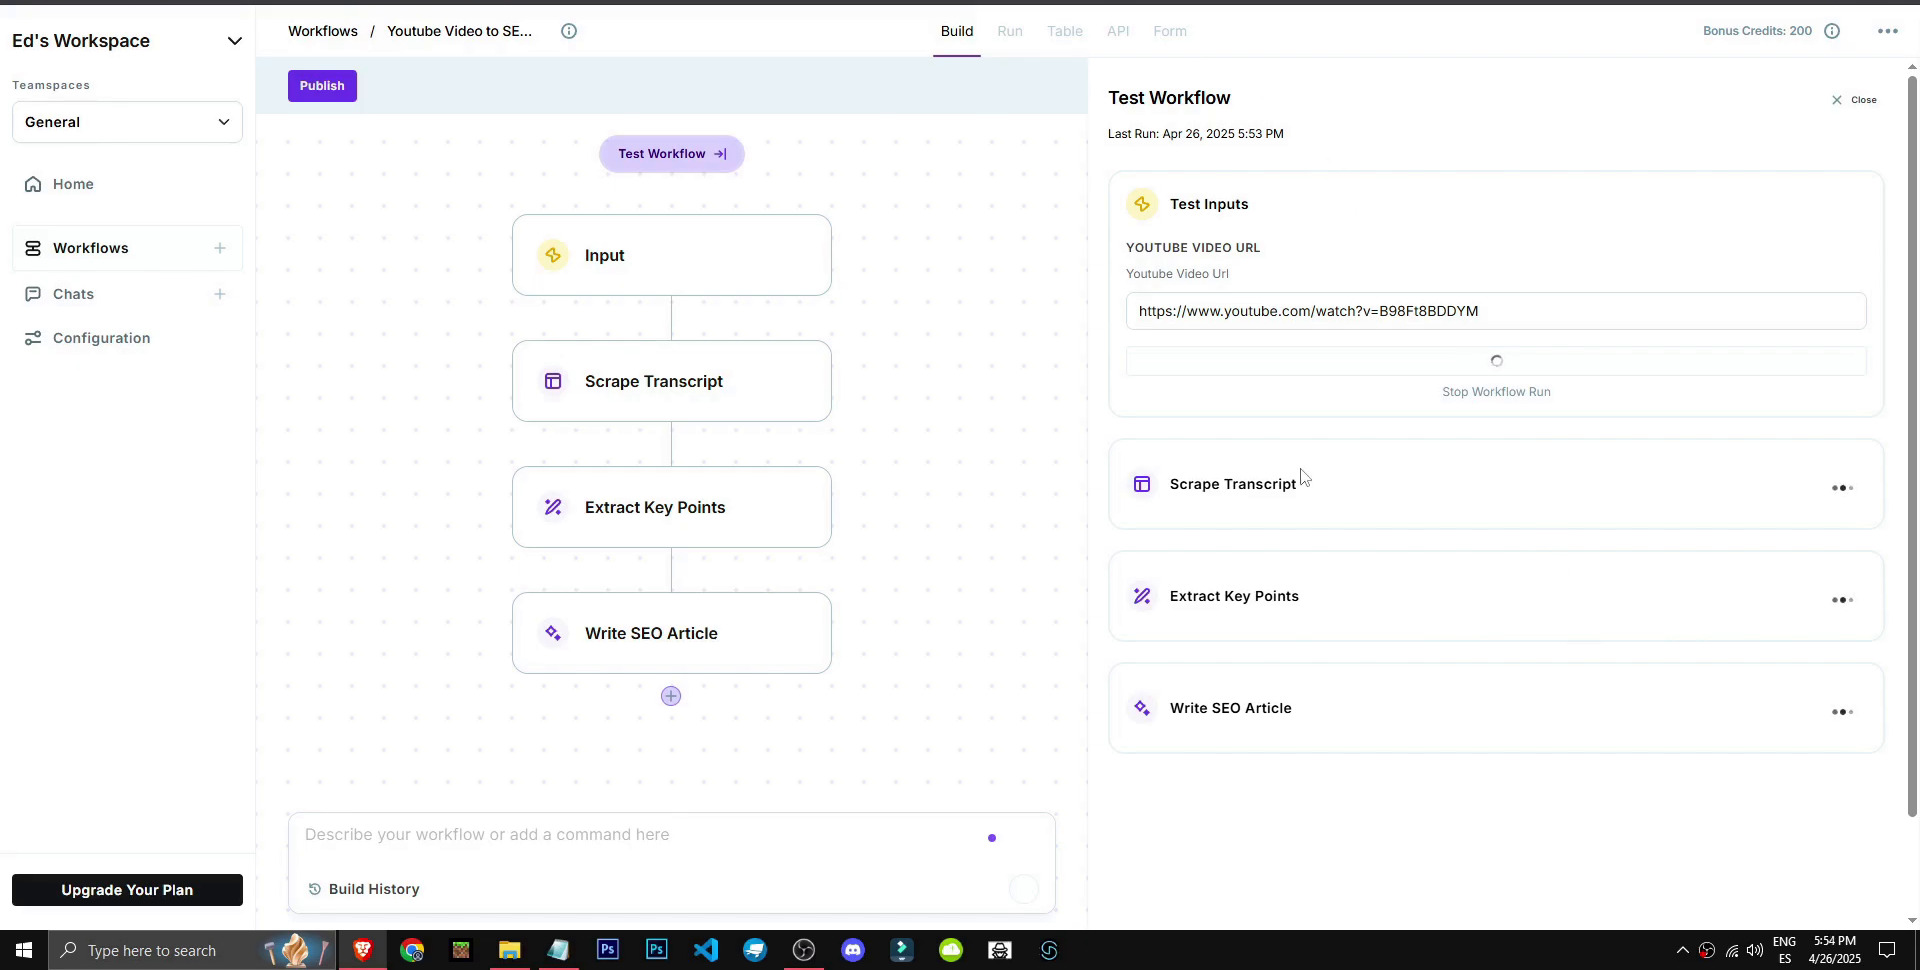Click the Publish button
The image size is (1920, 970).
tap(322, 86)
